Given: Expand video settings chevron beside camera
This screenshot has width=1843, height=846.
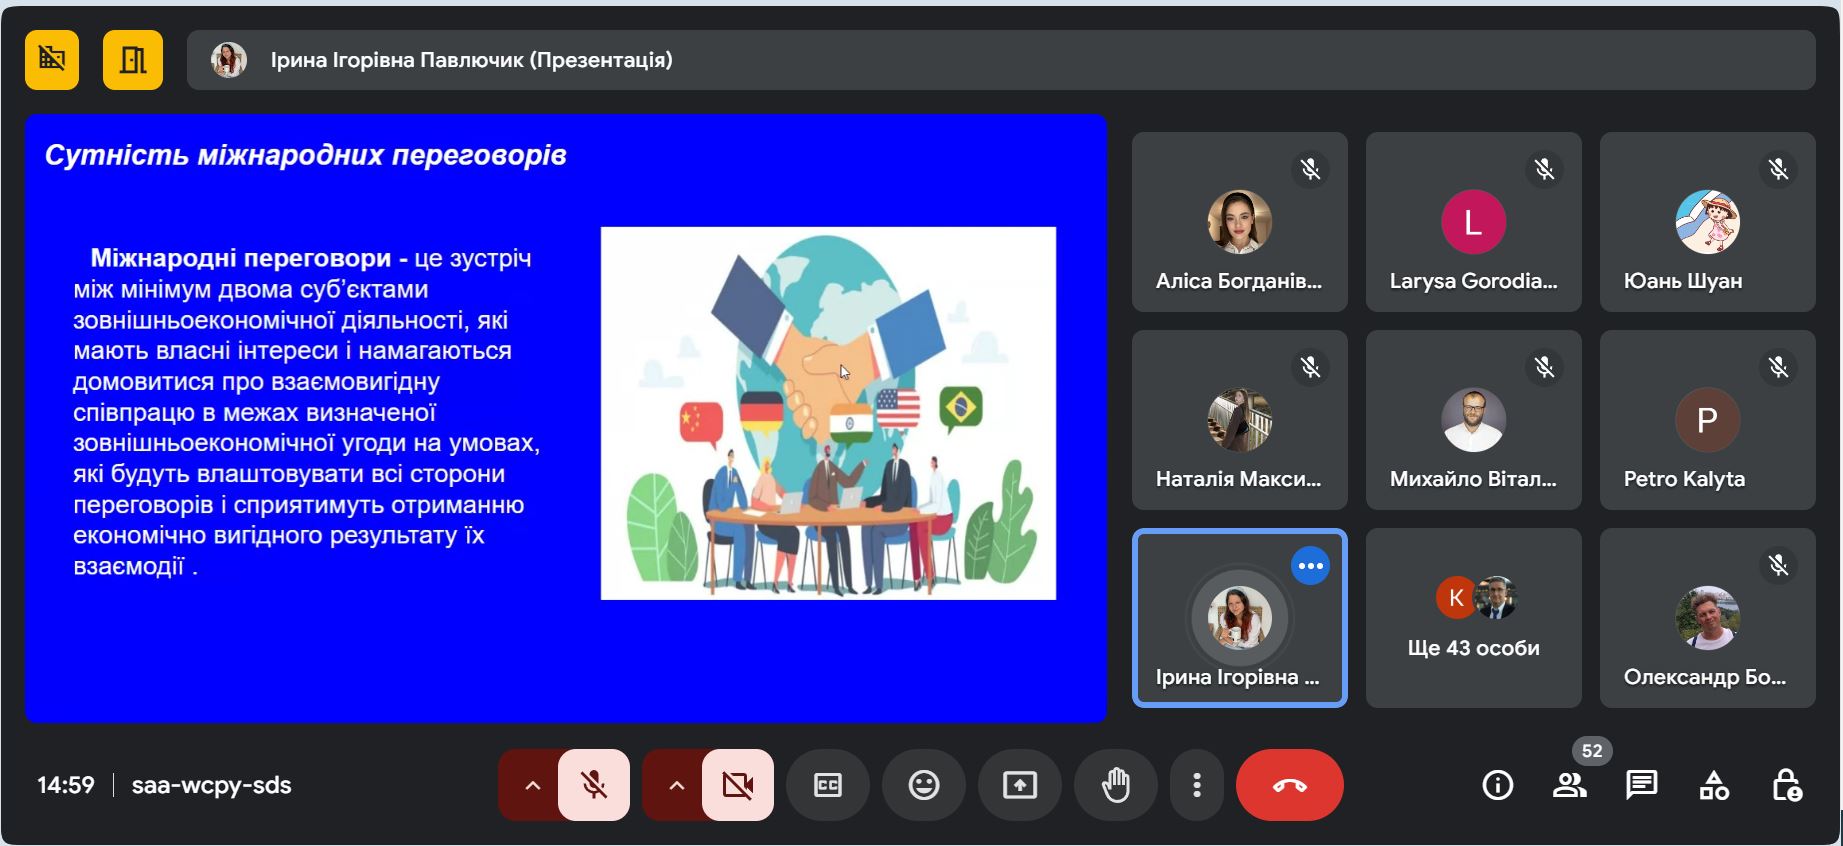Looking at the screenshot, I should pos(676,785).
